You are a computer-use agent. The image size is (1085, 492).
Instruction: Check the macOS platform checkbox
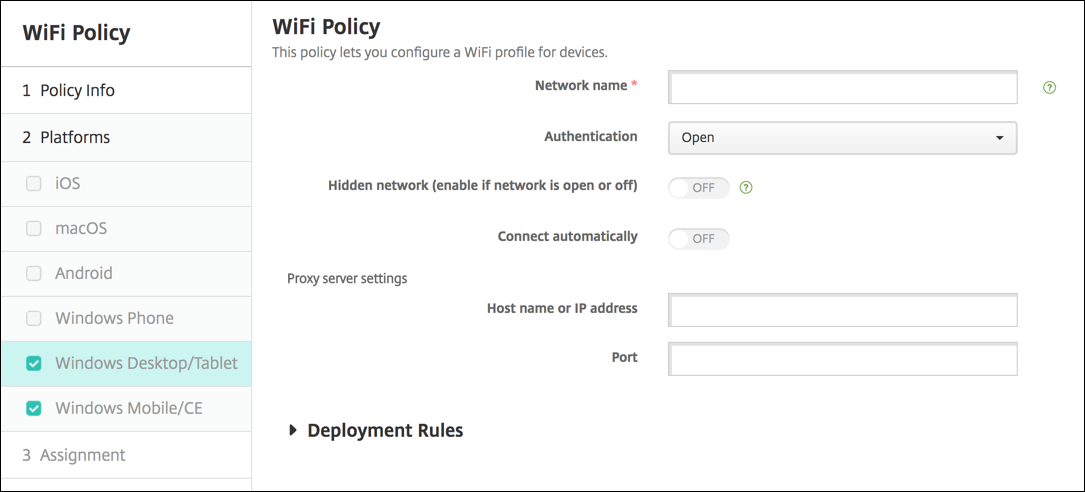pyautogui.click(x=34, y=229)
